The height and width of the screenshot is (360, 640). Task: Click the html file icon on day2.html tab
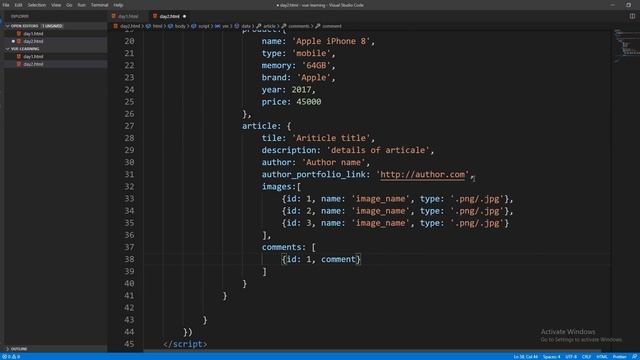coord(155,16)
